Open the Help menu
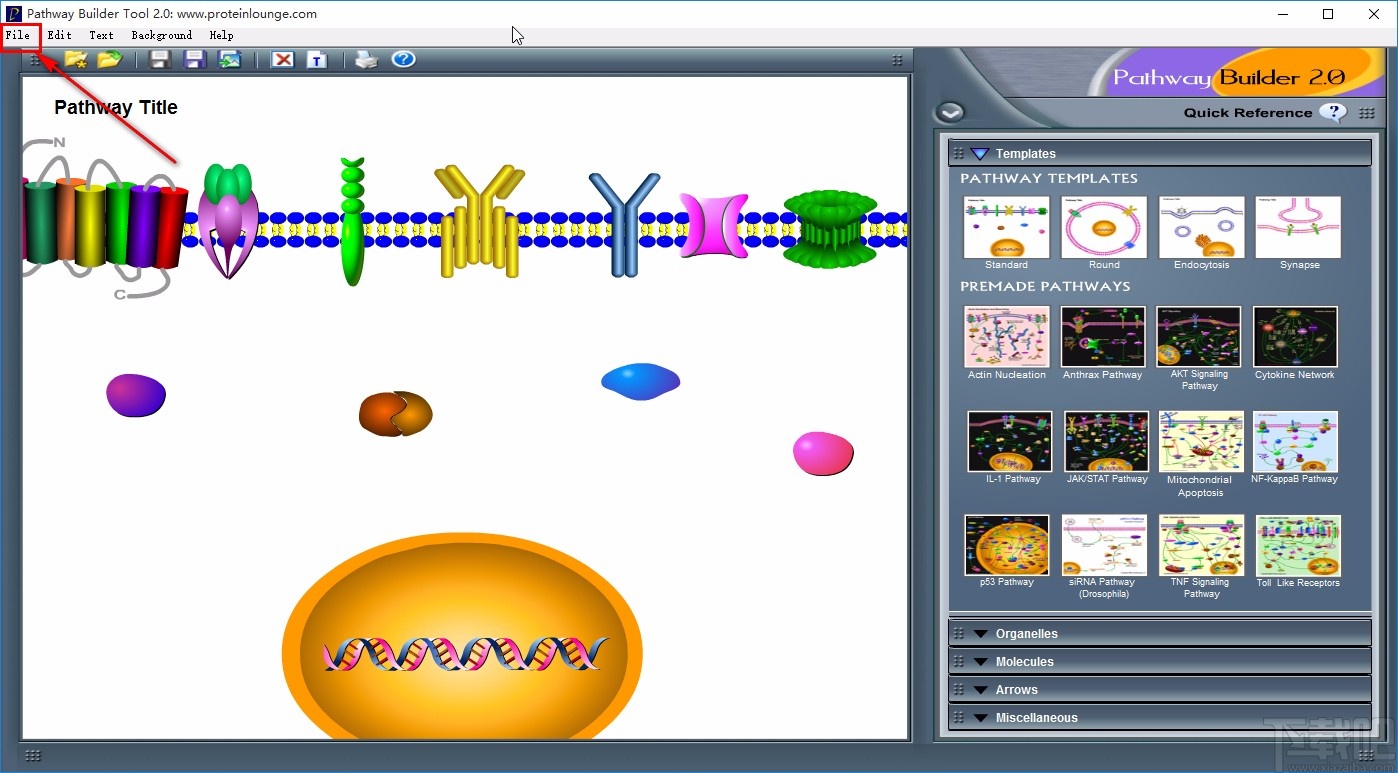 coord(221,36)
